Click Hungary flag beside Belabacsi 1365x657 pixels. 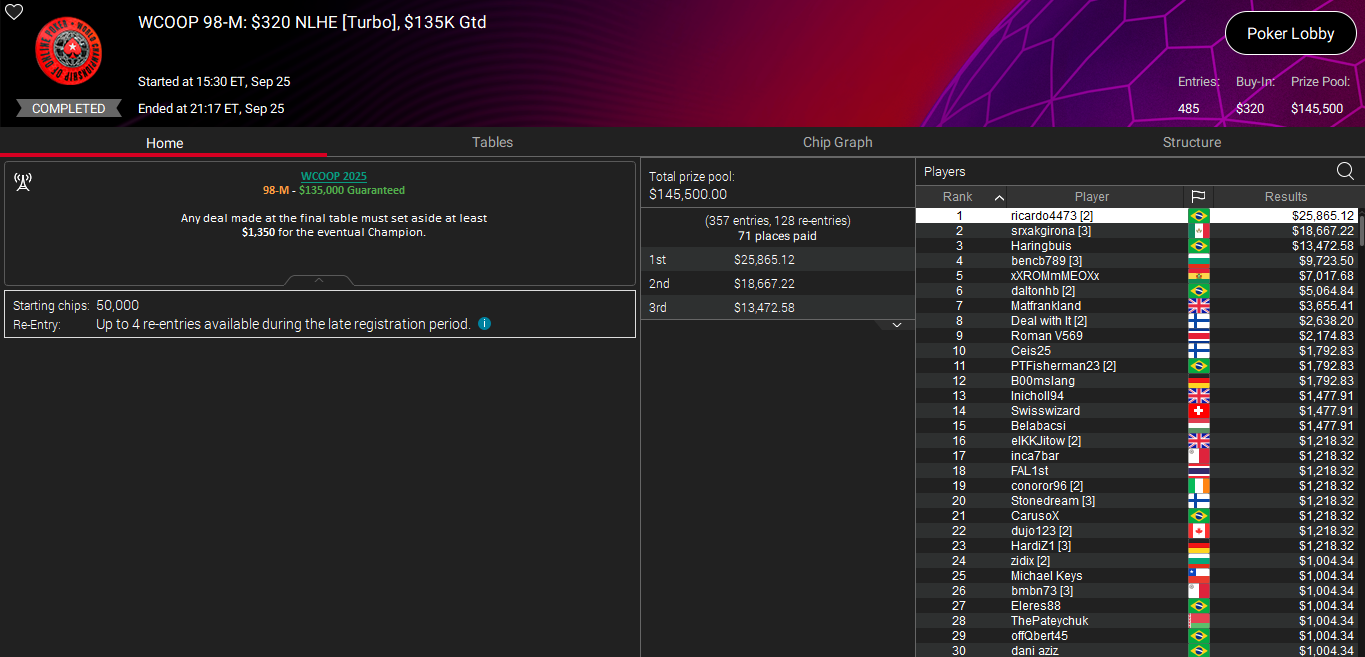point(1198,426)
